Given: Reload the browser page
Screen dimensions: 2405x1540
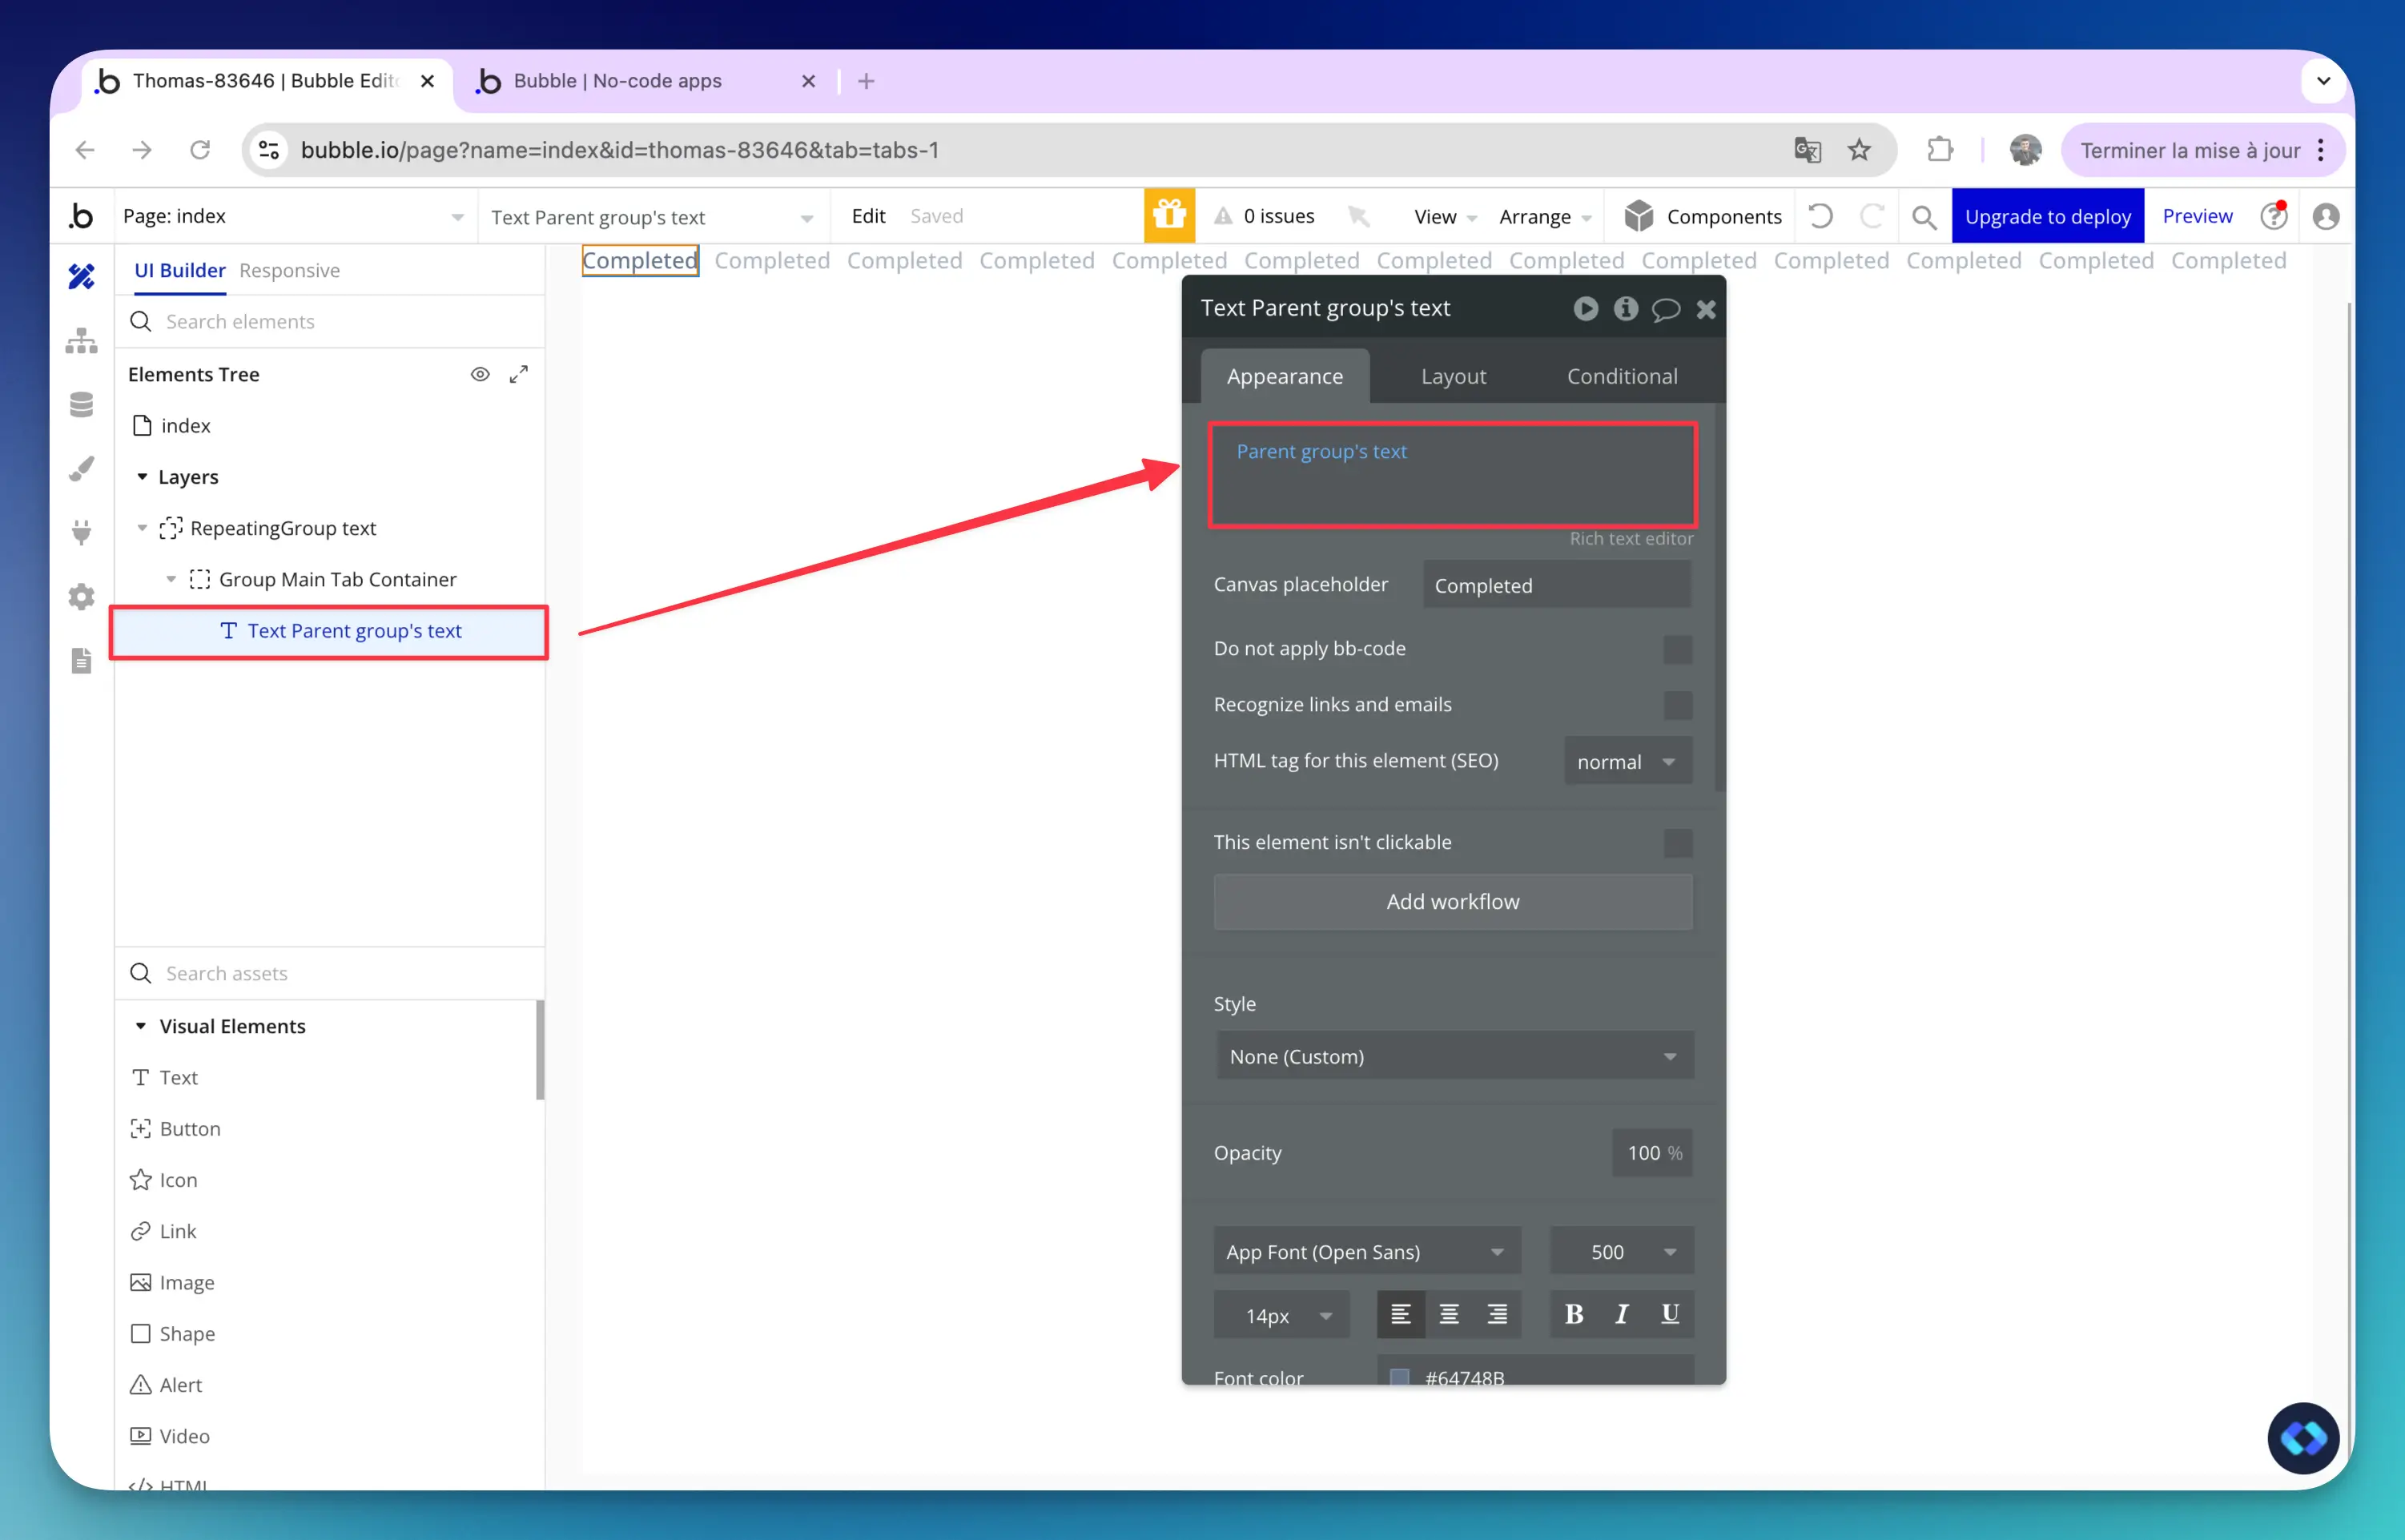Looking at the screenshot, I should click(x=200, y=150).
